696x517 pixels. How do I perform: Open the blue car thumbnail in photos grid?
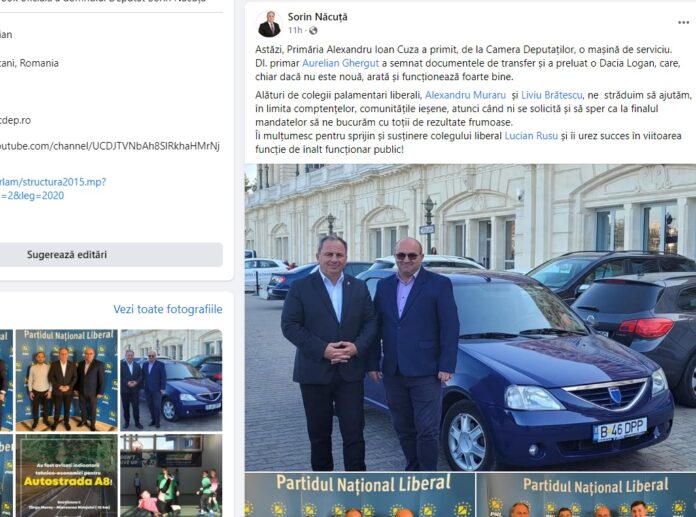click(171, 380)
